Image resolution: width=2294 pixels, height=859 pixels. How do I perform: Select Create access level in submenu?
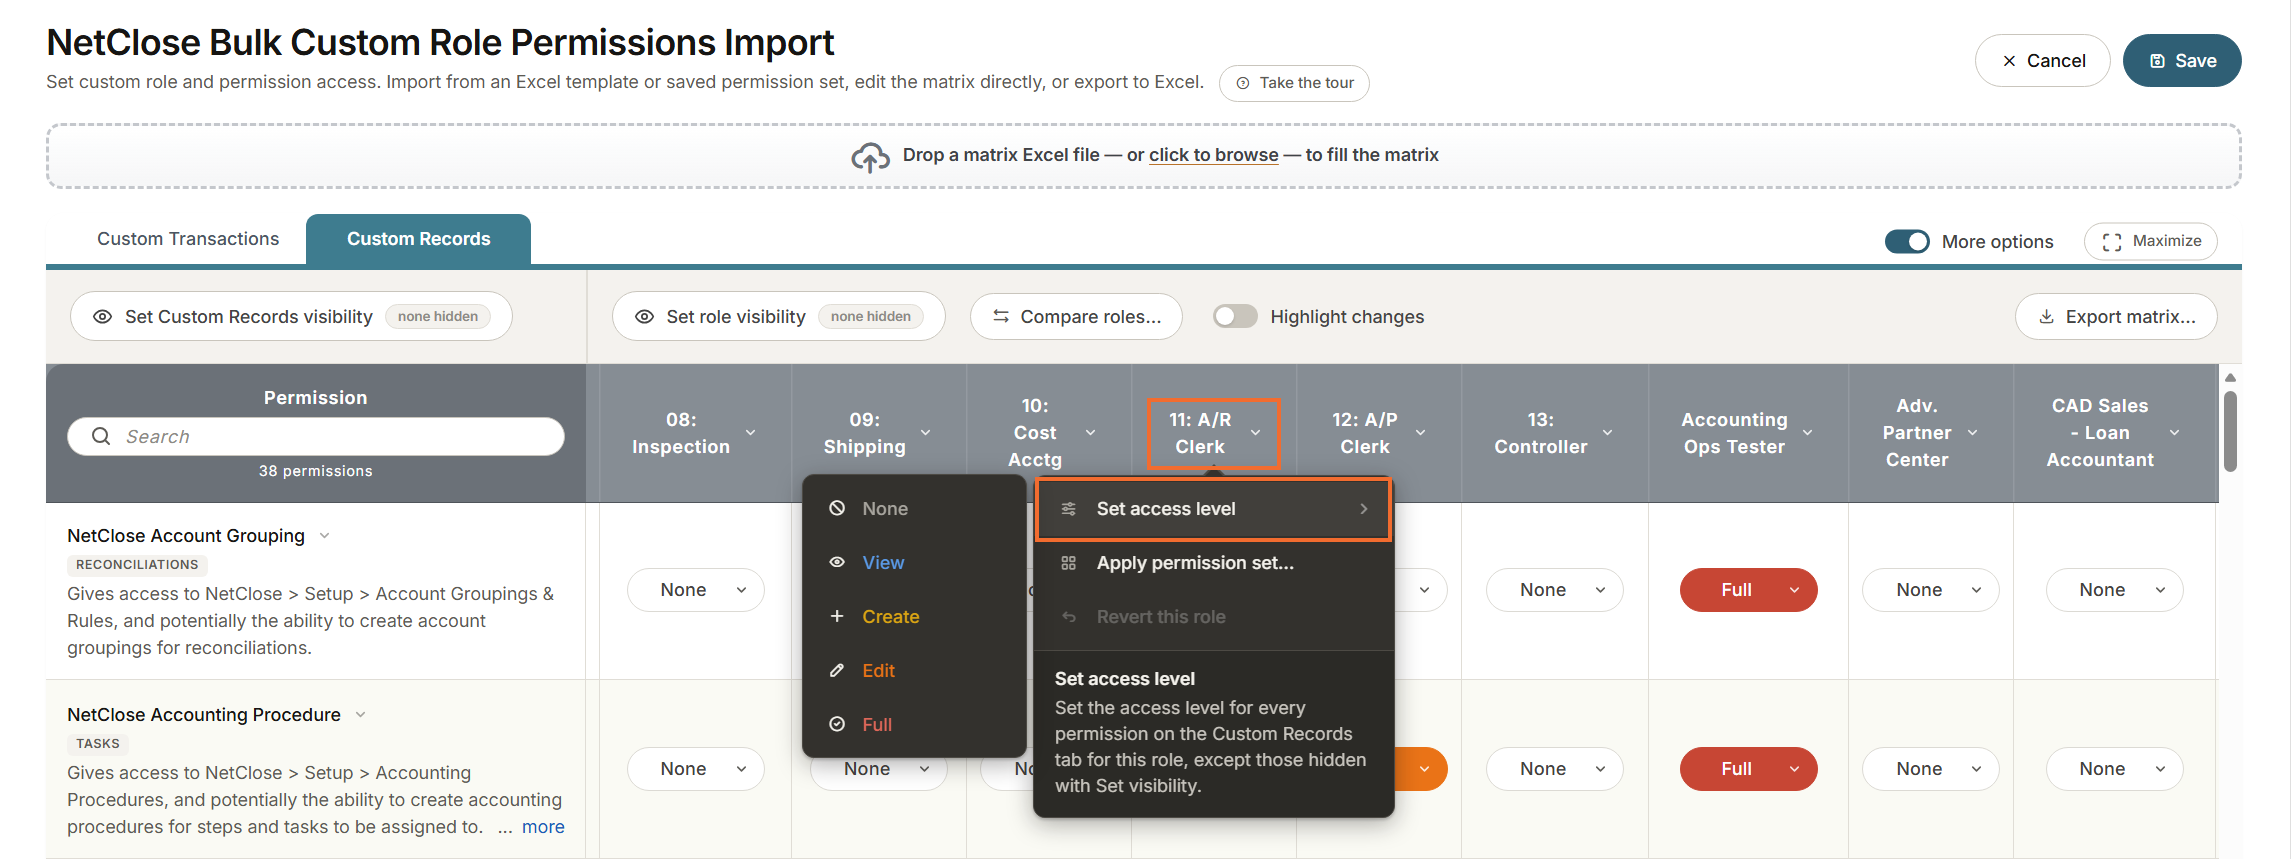(914, 617)
